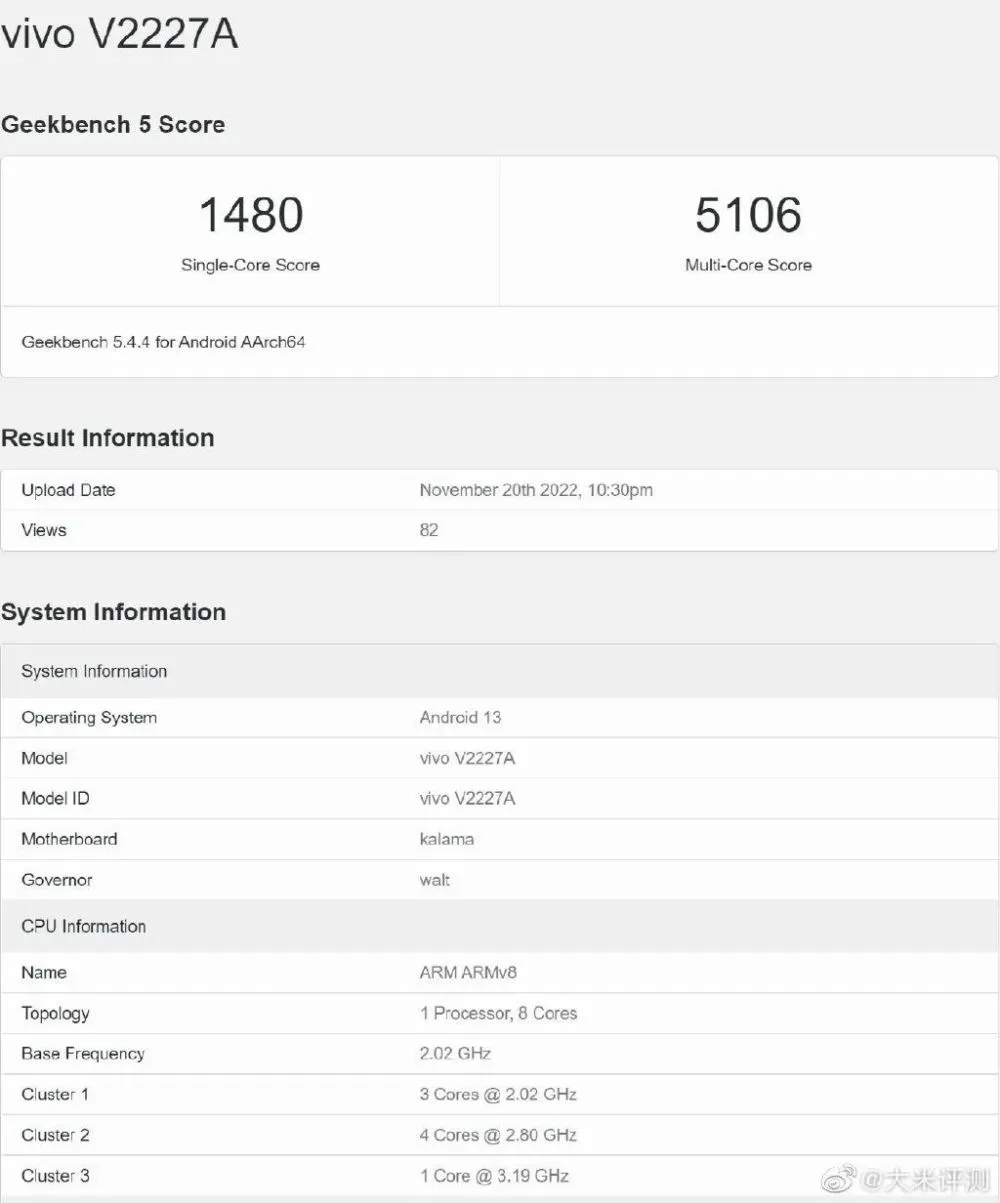Click the Geekbench 5 Score heading
Viewport: 1000px width, 1203px height.
pos(113,125)
